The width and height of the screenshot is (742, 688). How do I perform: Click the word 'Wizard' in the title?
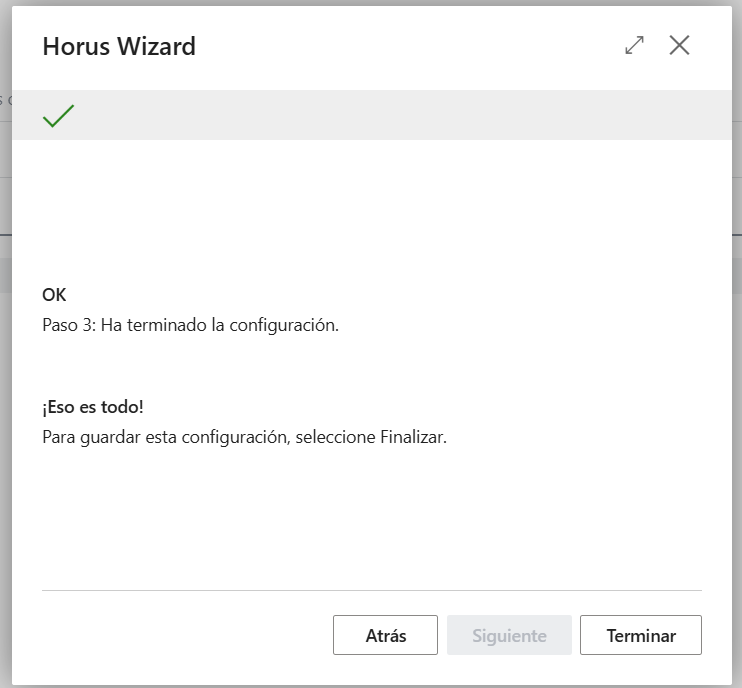click(x=156, y=46)
